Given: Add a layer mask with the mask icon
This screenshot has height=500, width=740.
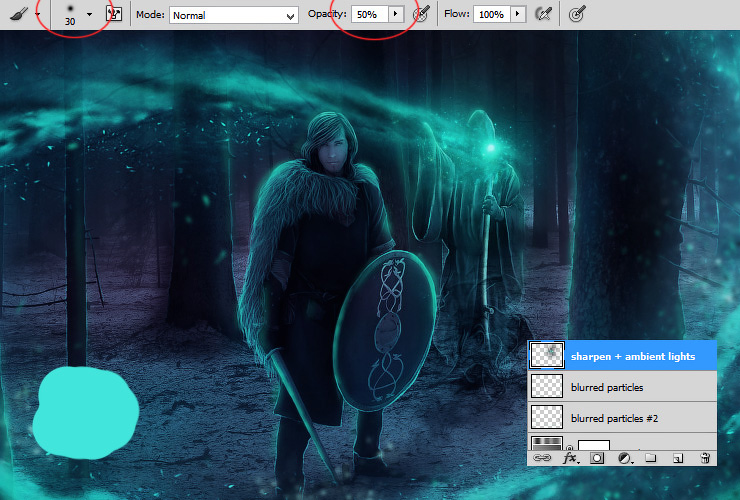Looking at the screenshot, I should (597, 458).
